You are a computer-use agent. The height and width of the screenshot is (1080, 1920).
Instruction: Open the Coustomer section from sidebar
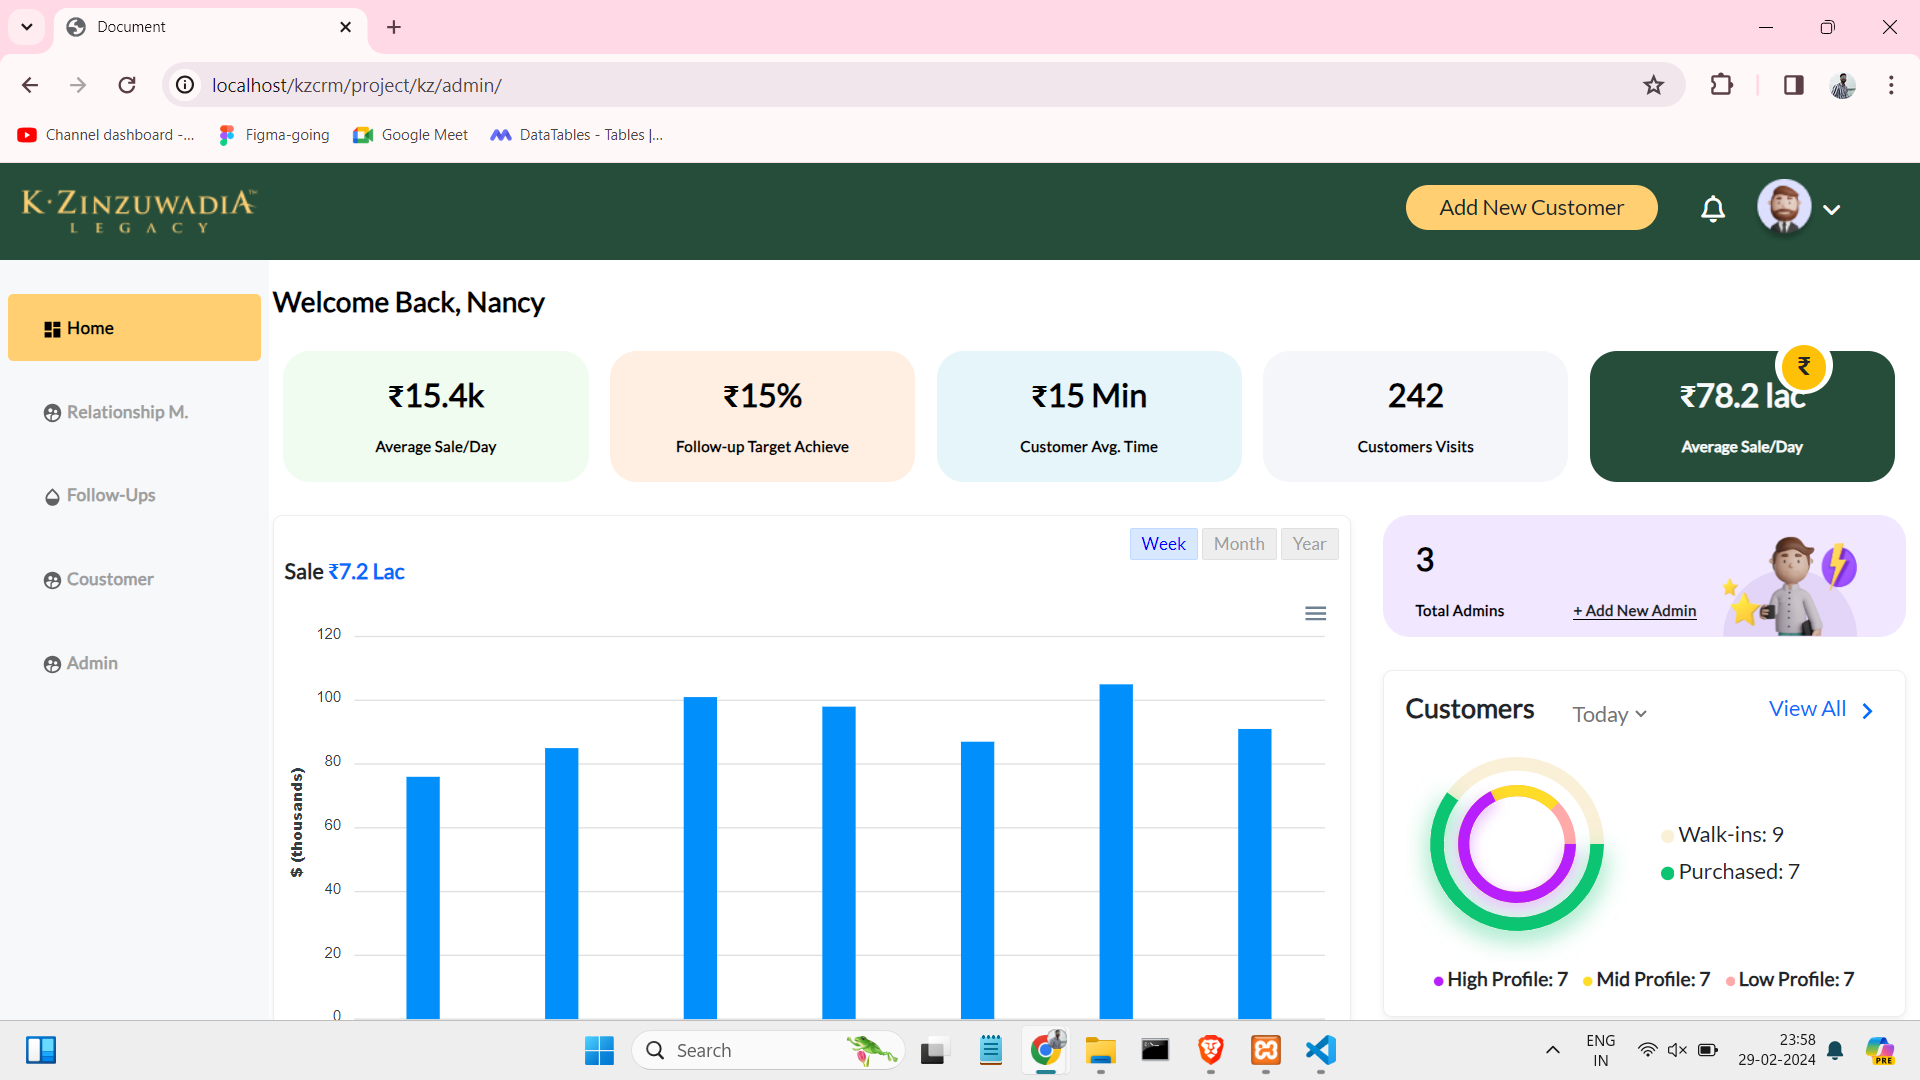coord(52,579)
